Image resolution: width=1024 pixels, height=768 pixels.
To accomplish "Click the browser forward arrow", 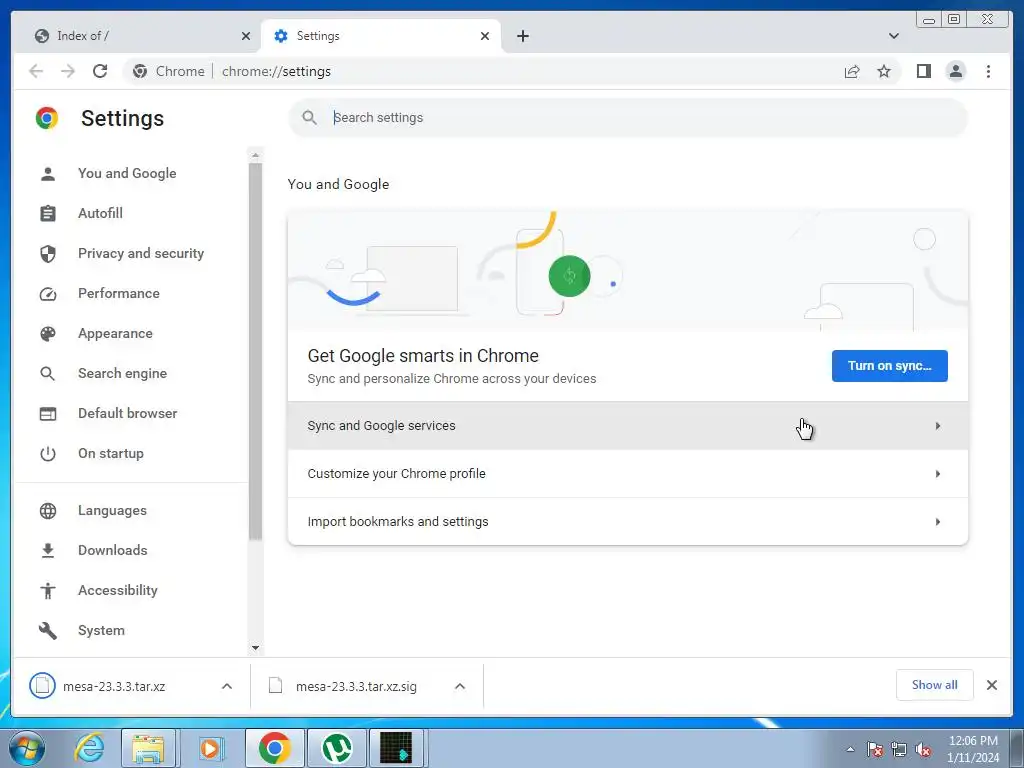I will click(68, 71).
